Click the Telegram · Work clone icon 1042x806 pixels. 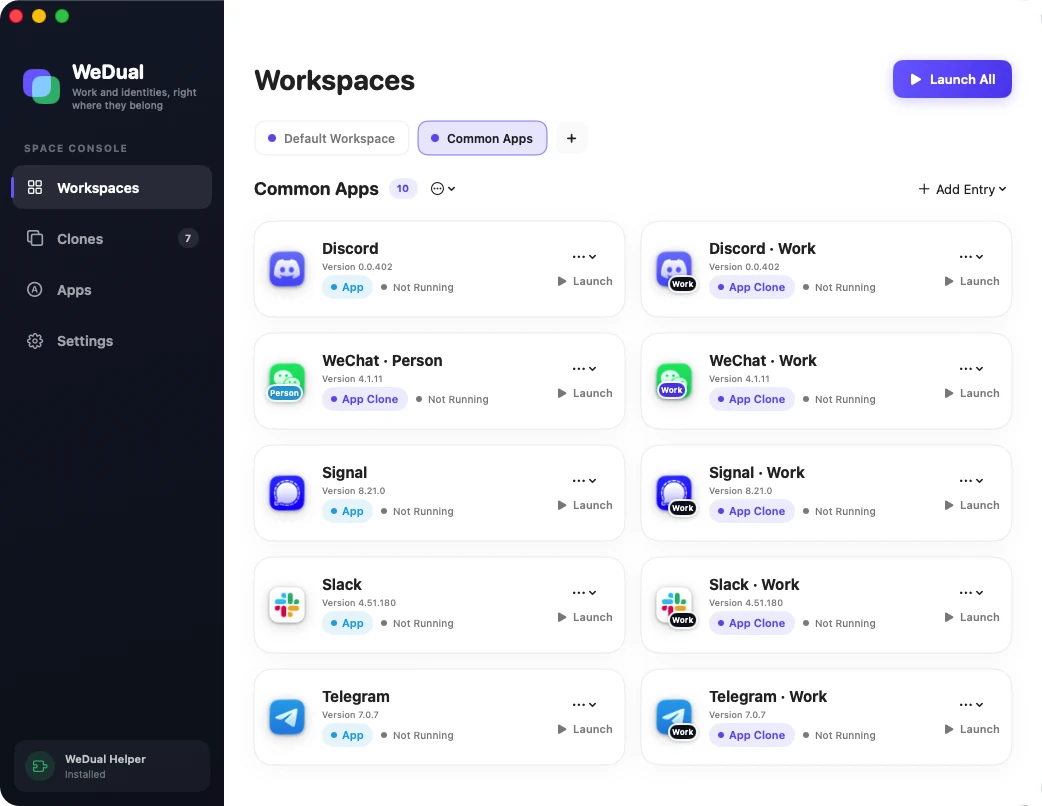coord(675,718)
